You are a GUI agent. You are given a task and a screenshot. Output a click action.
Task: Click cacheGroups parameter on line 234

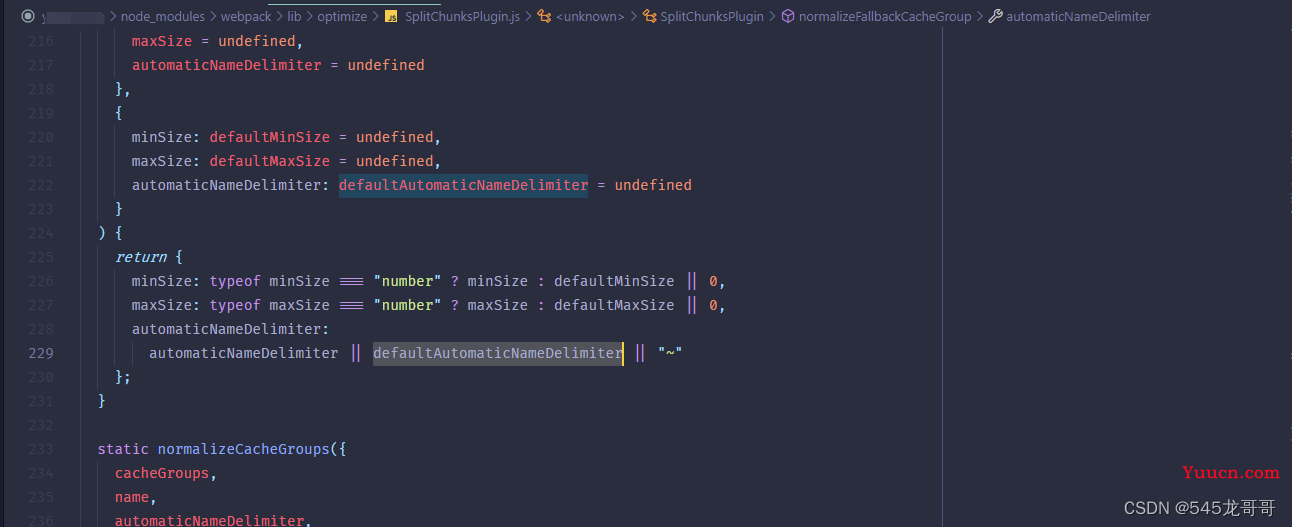pyautogui.click(x=162, y=473)
